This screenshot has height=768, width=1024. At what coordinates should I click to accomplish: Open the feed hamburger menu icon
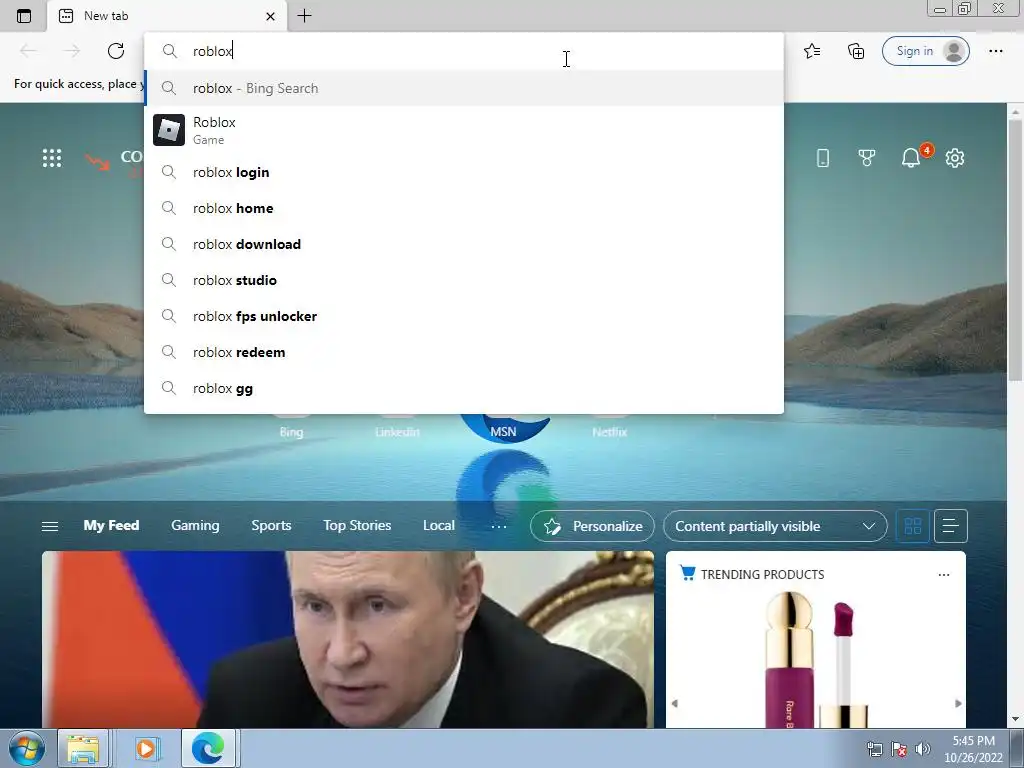tap(50, 526)
